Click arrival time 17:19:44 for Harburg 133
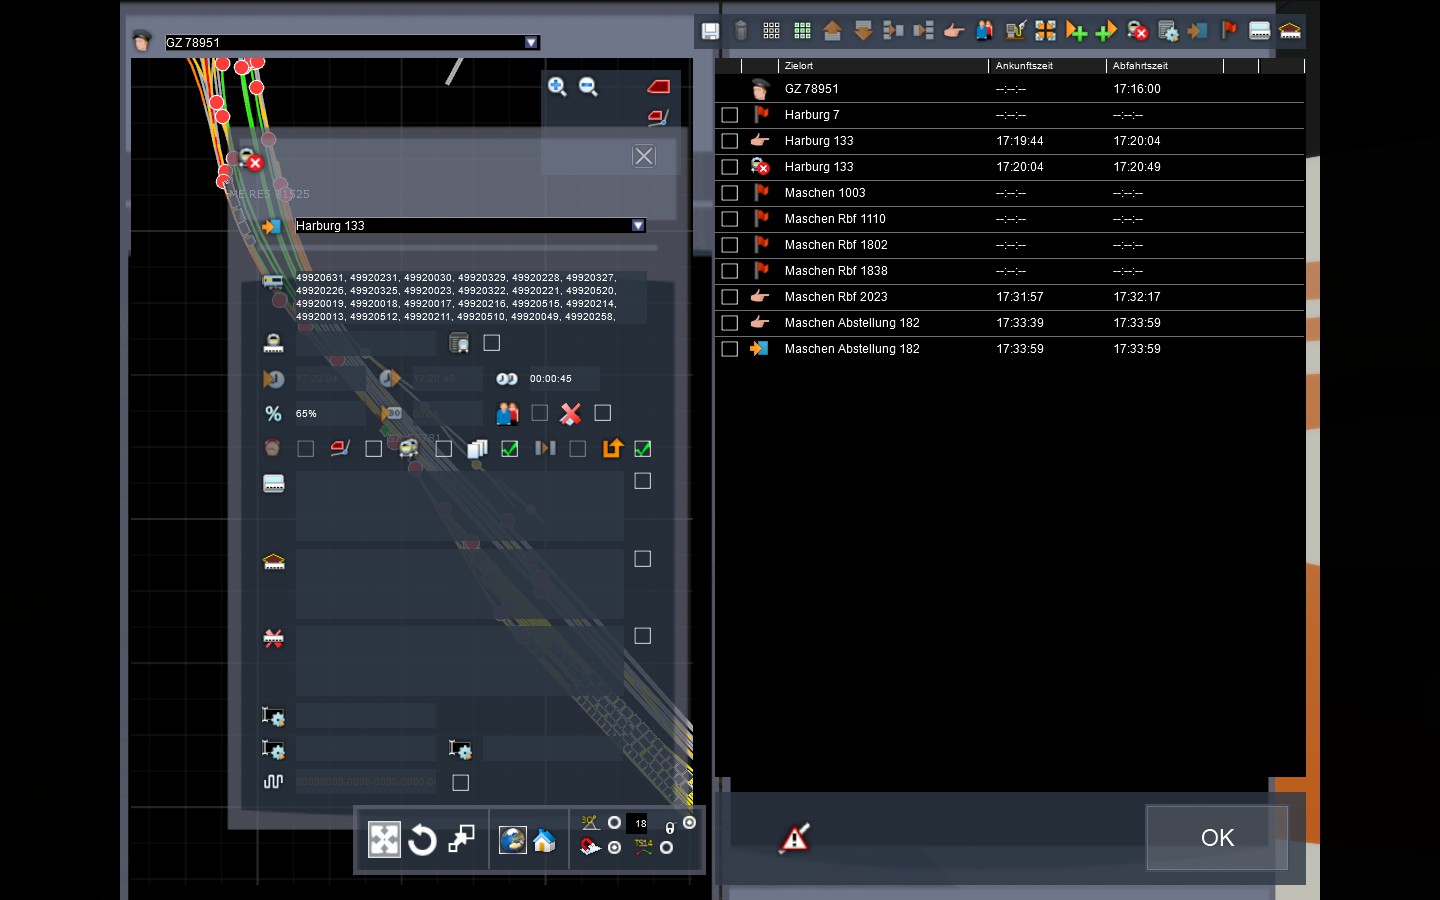Viewport: 1440px width, 900px height. coord(1020,141)
